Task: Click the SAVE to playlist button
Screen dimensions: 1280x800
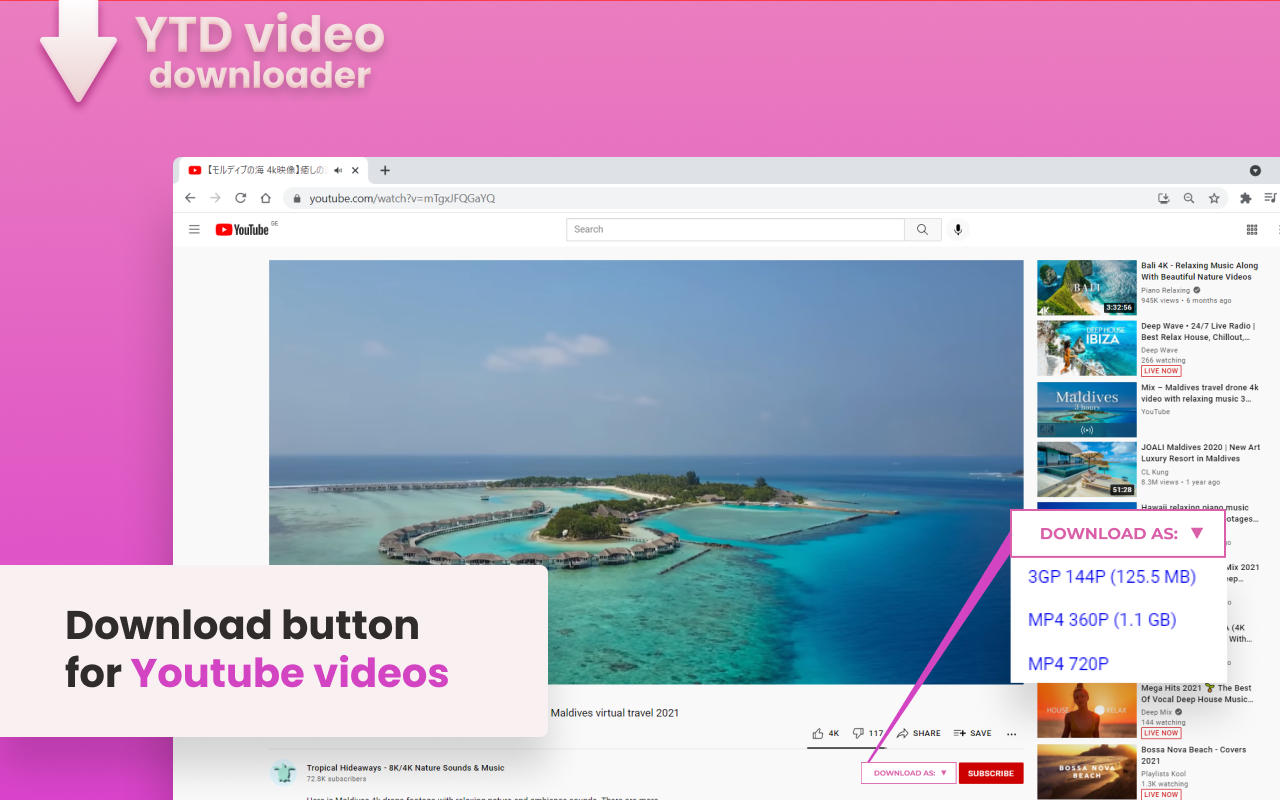Action: pos(972,733)
